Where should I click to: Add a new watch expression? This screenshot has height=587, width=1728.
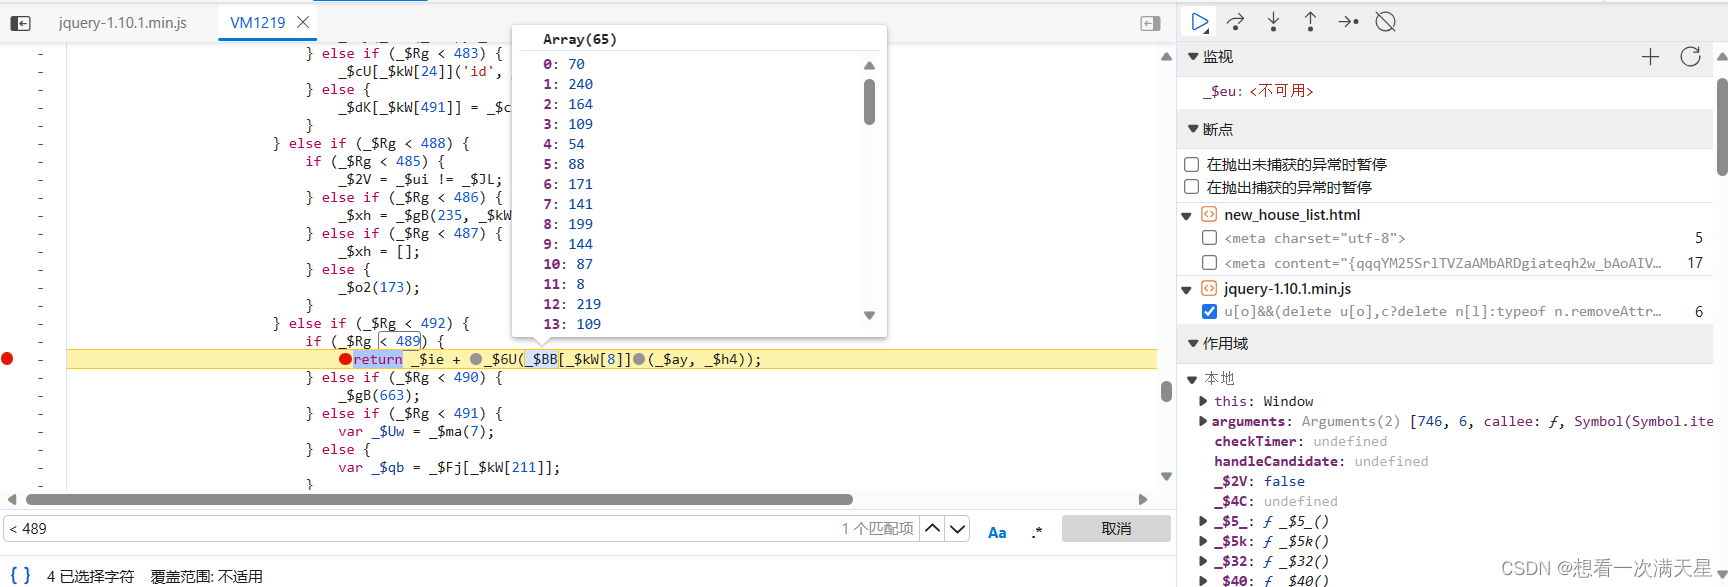coord(1650,57)
